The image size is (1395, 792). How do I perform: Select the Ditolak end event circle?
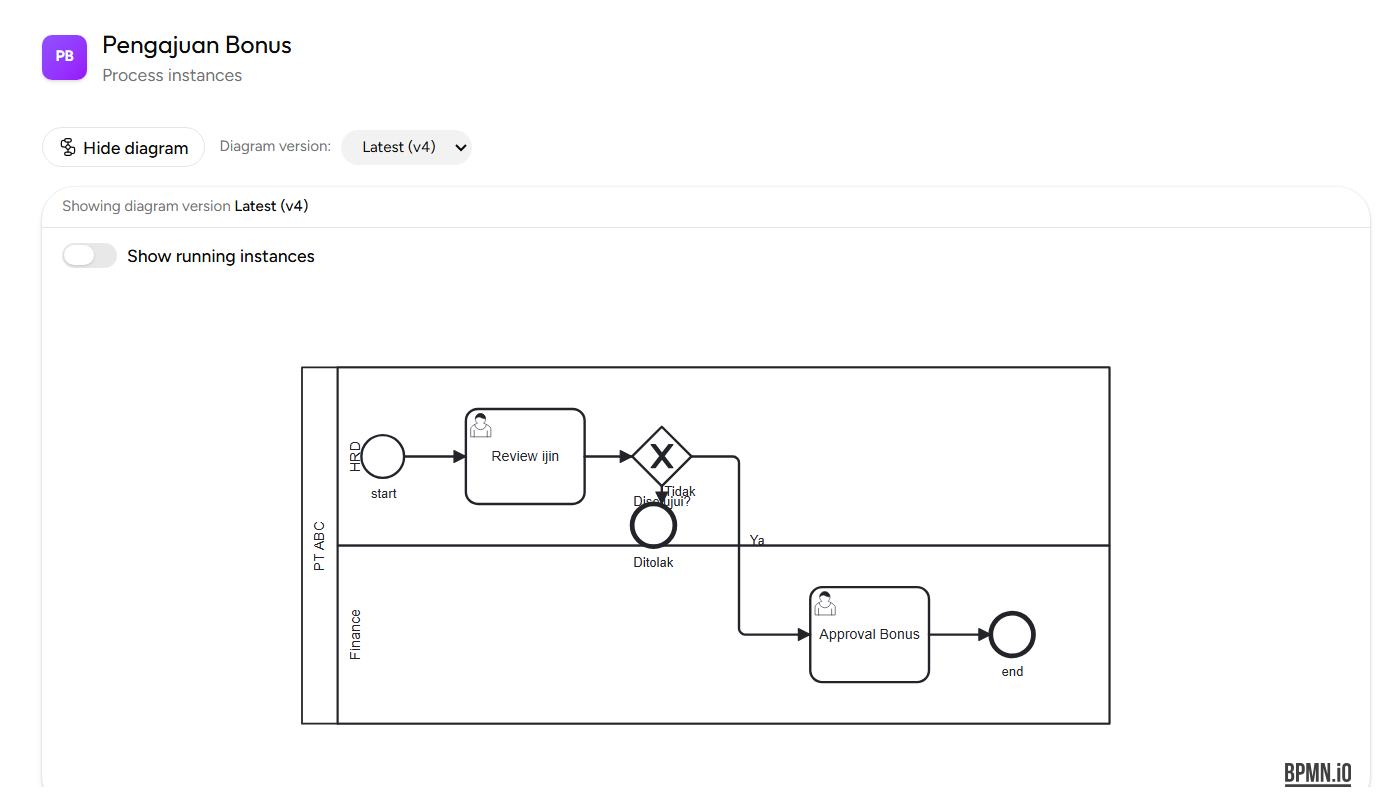click(x=654, y=525)
